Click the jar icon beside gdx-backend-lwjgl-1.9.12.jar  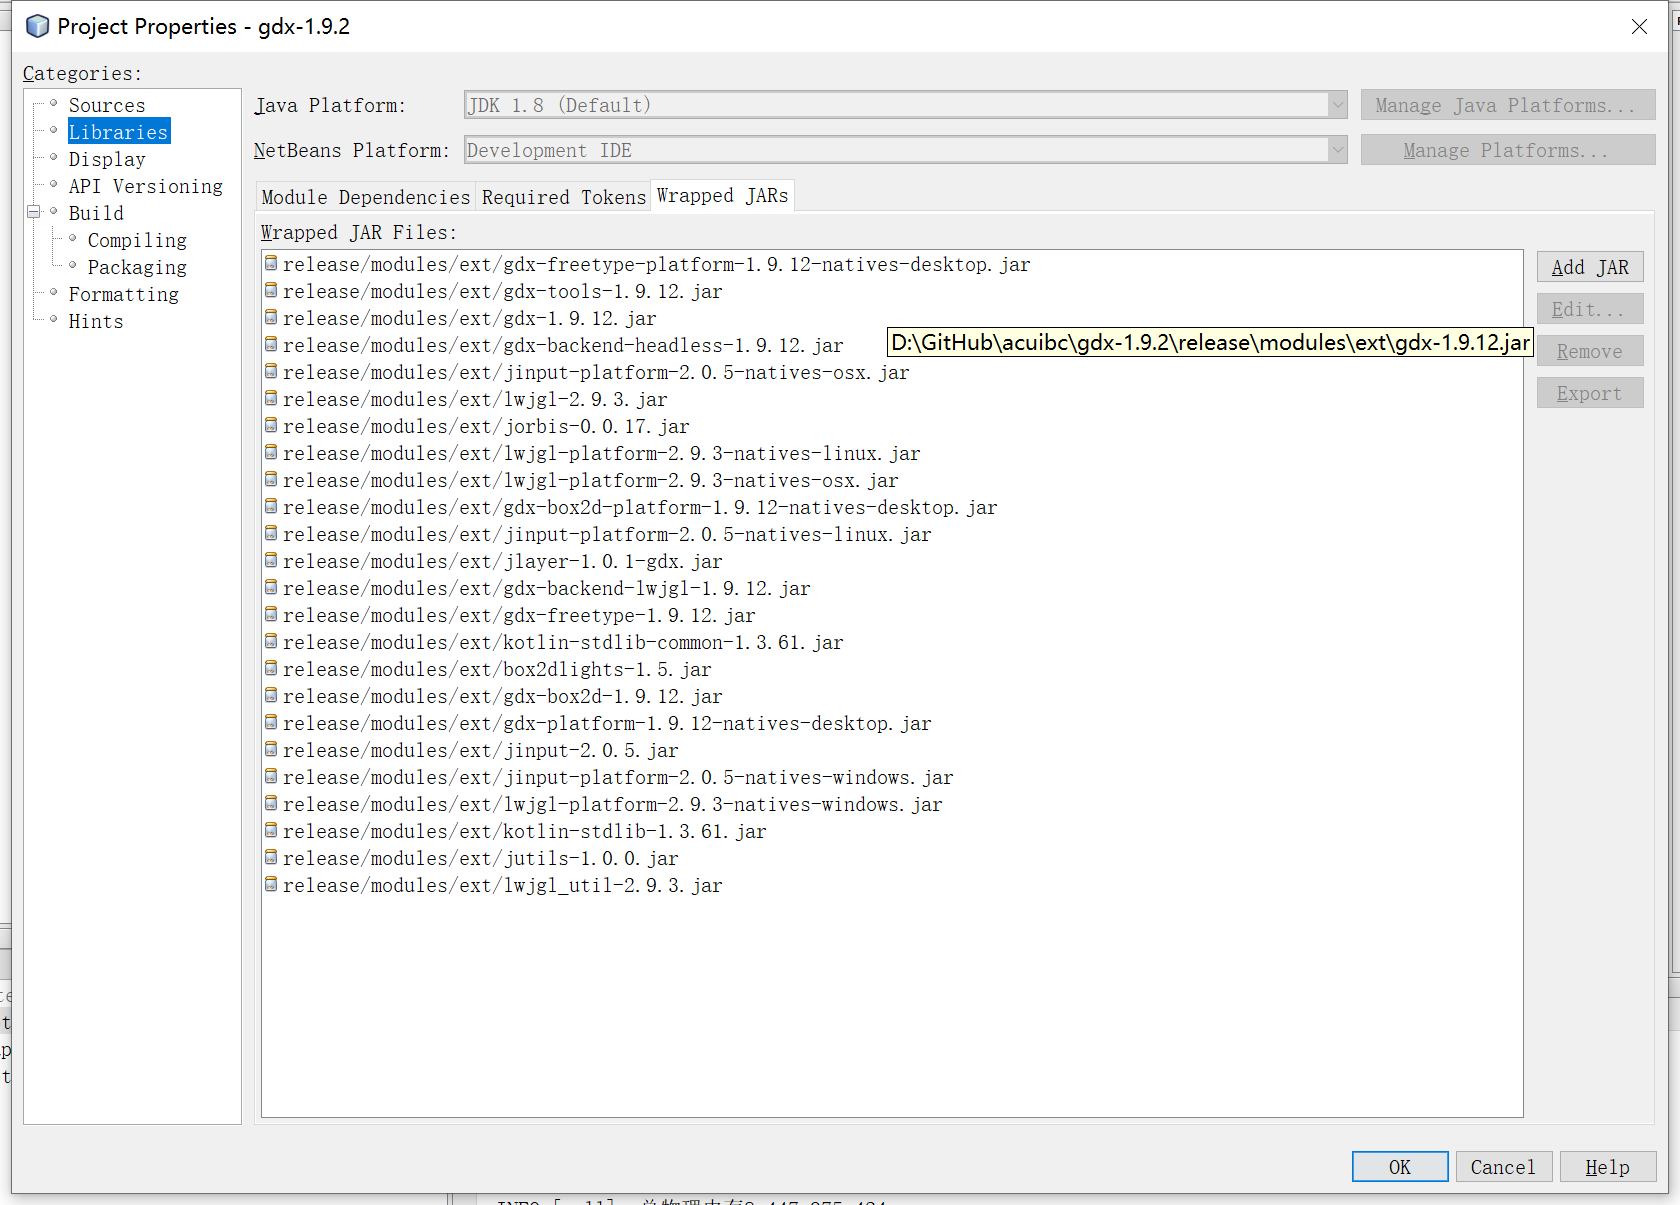271,587
